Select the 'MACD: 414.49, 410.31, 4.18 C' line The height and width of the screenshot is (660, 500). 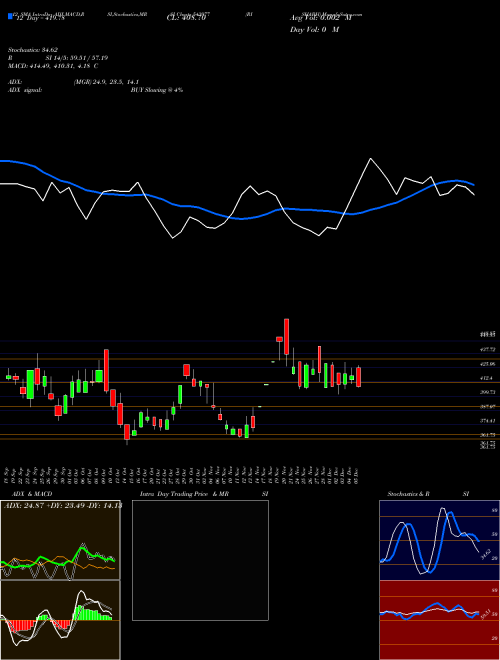[53, 66]
